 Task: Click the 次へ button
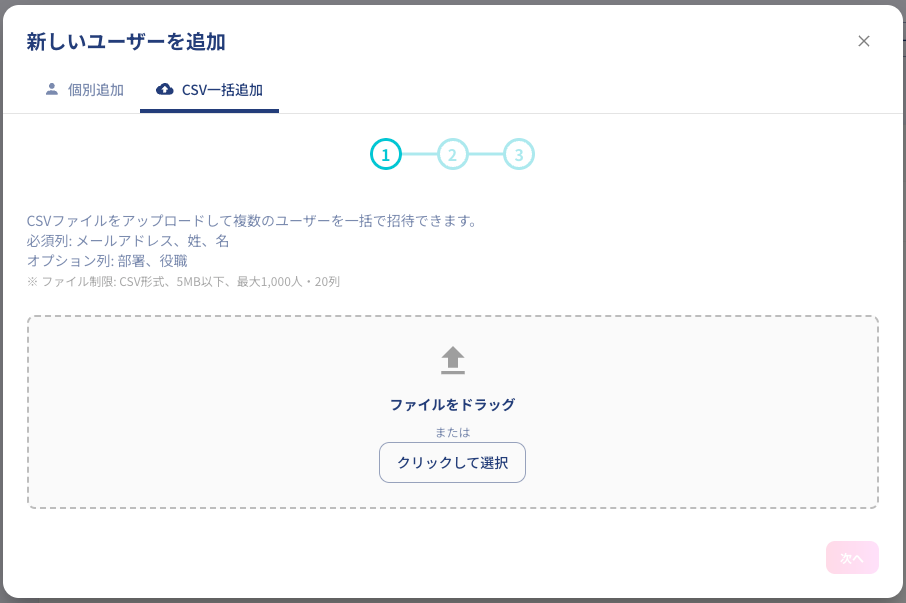tap(852, 558)
